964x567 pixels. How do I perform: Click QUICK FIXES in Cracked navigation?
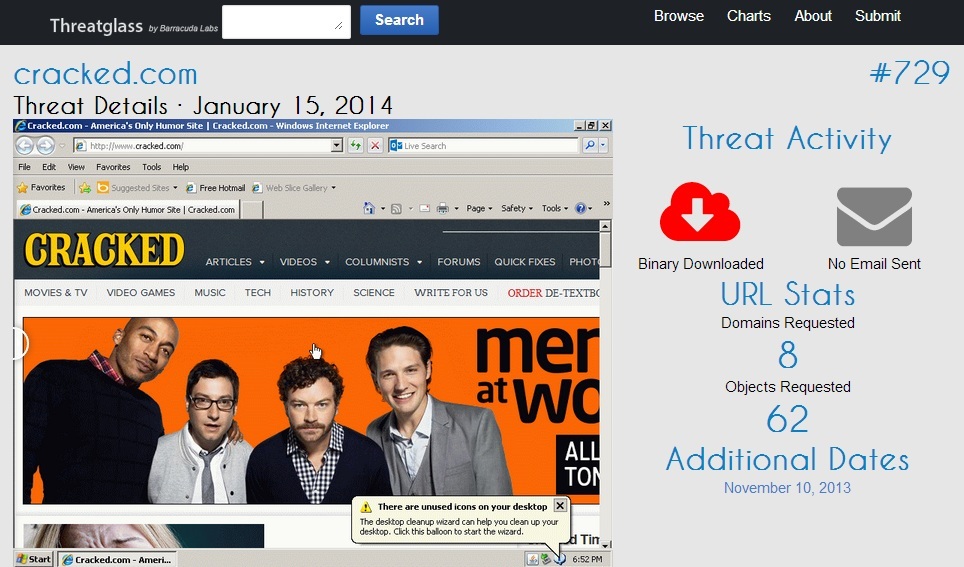click(524, 261)
